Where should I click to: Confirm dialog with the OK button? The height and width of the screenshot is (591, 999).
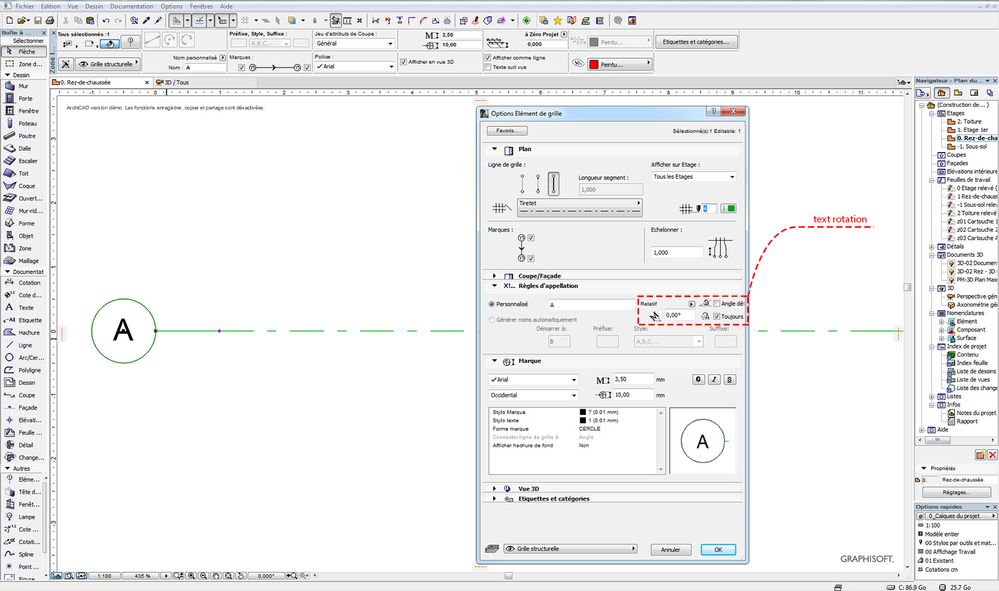click(716, 549)
